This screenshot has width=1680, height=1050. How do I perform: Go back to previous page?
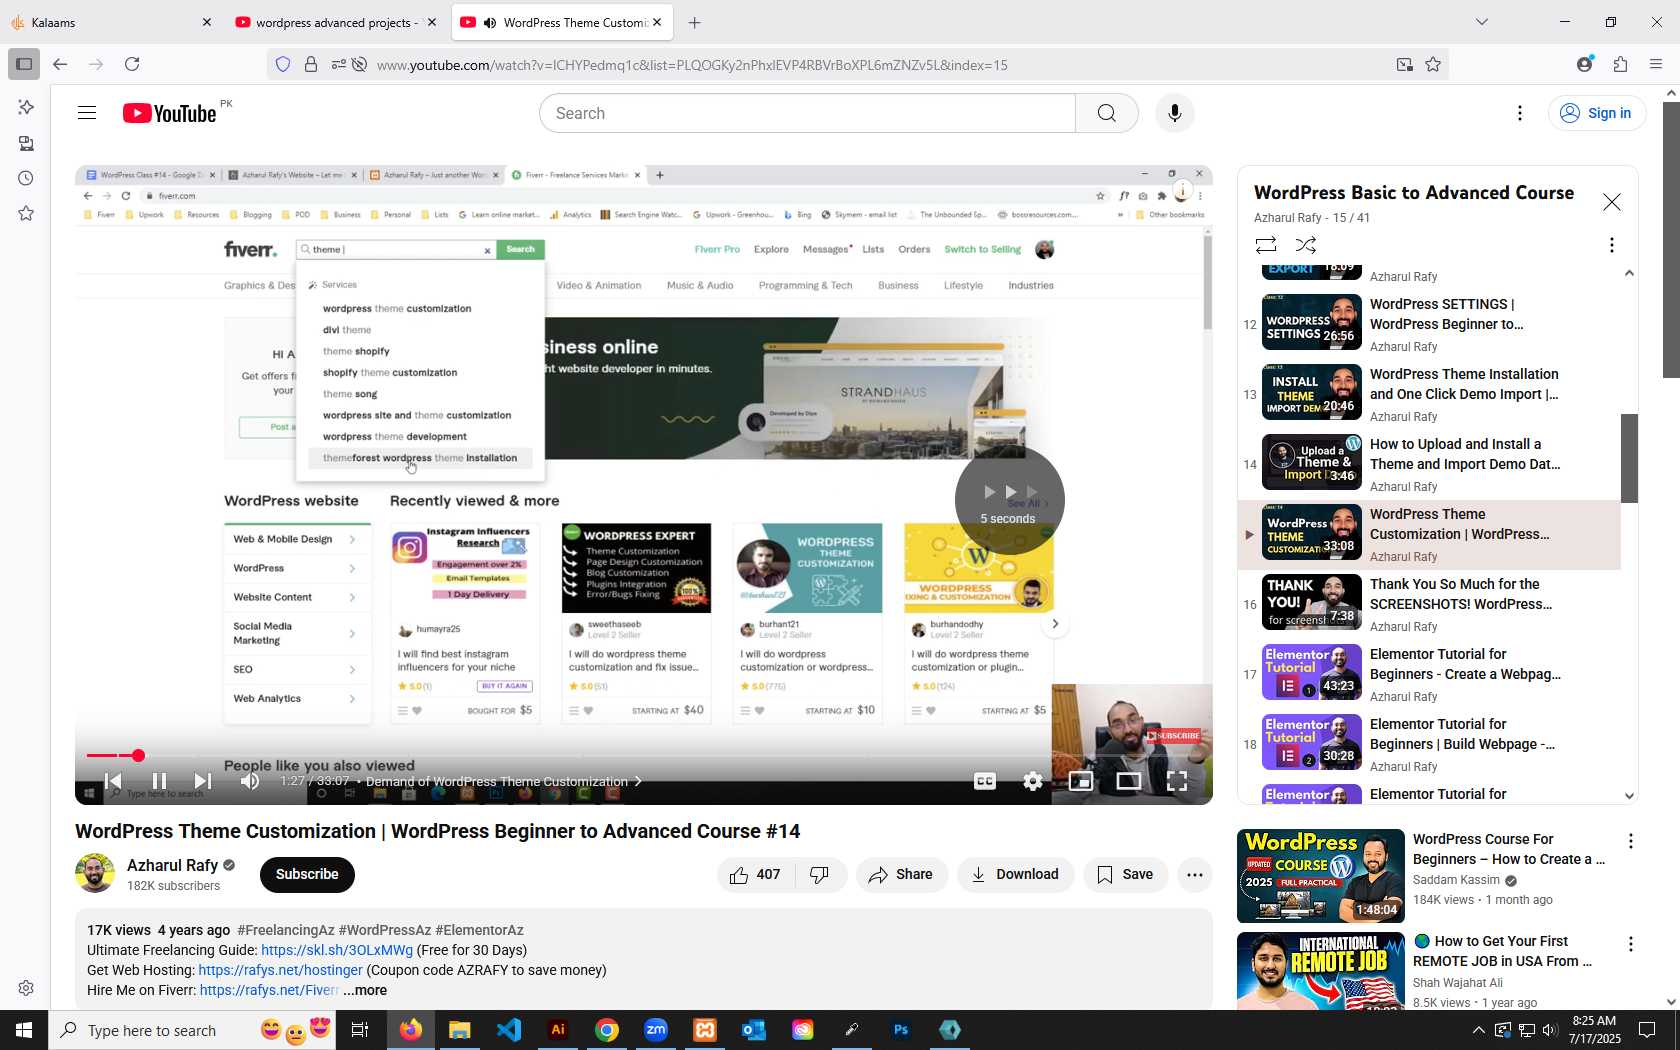pos(60,64)
